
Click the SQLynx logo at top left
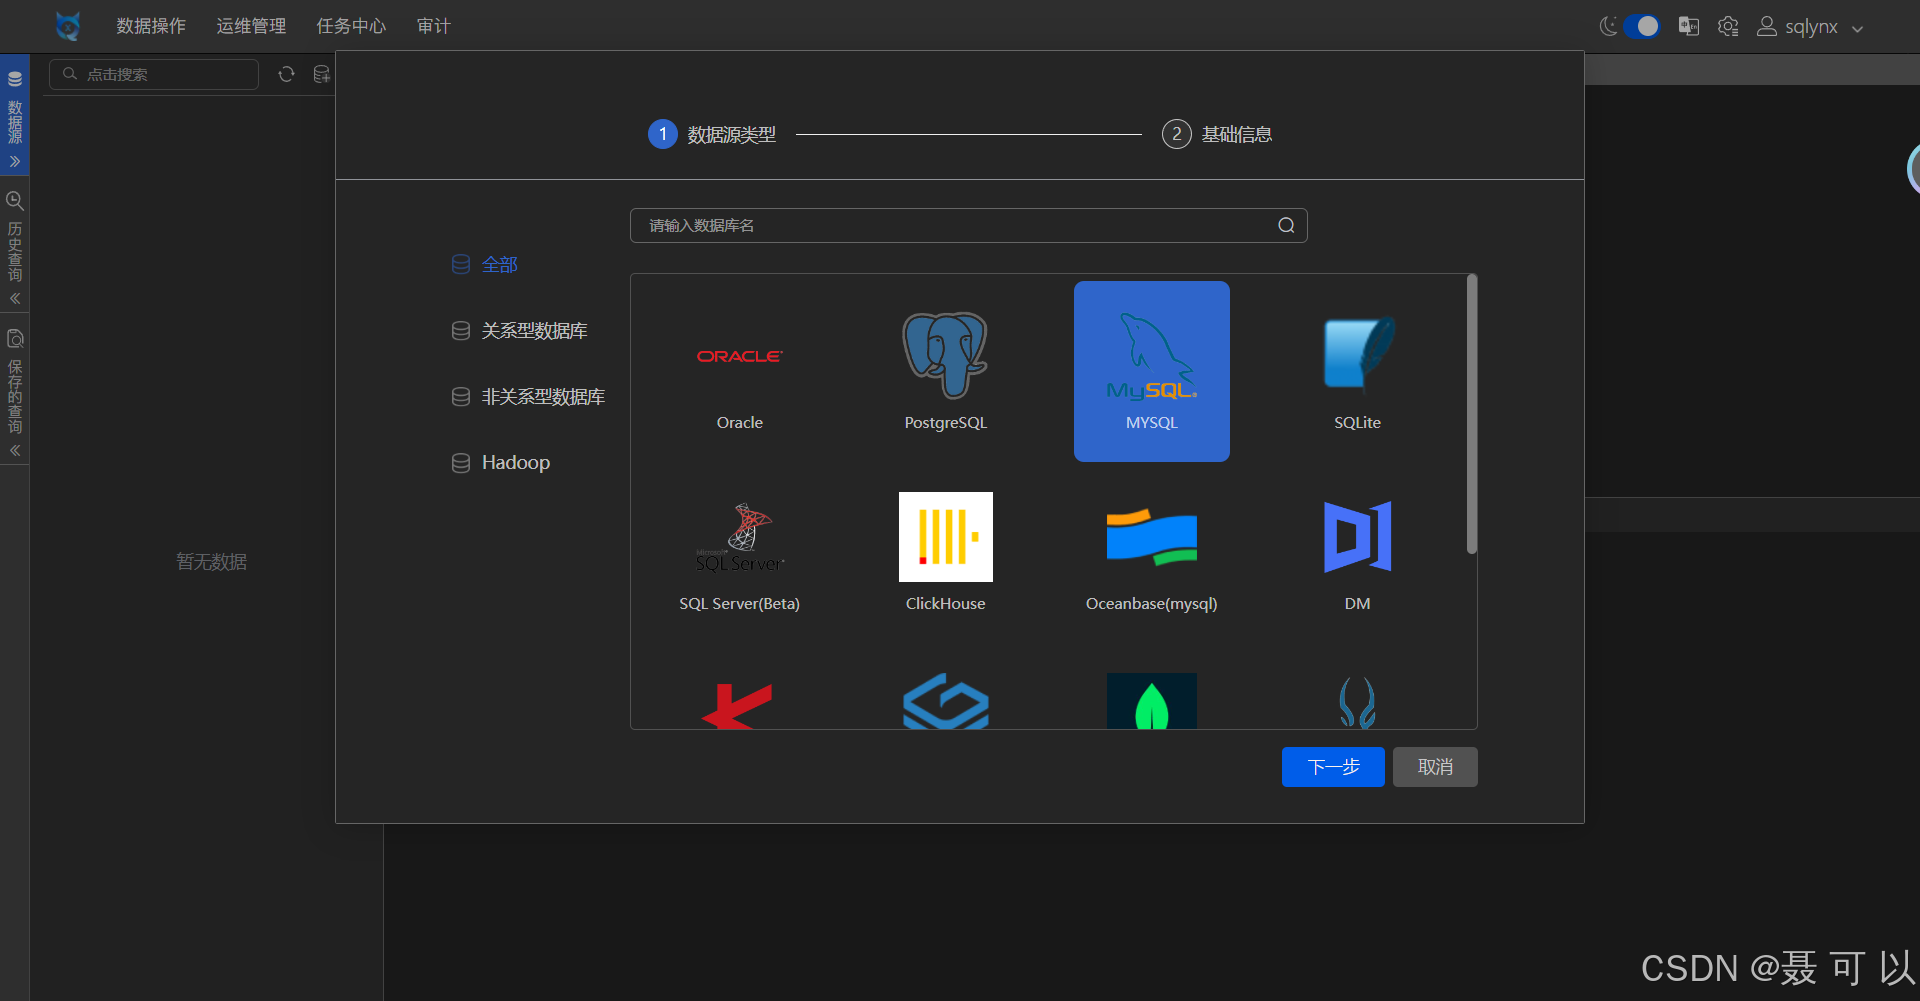point(68,26)
